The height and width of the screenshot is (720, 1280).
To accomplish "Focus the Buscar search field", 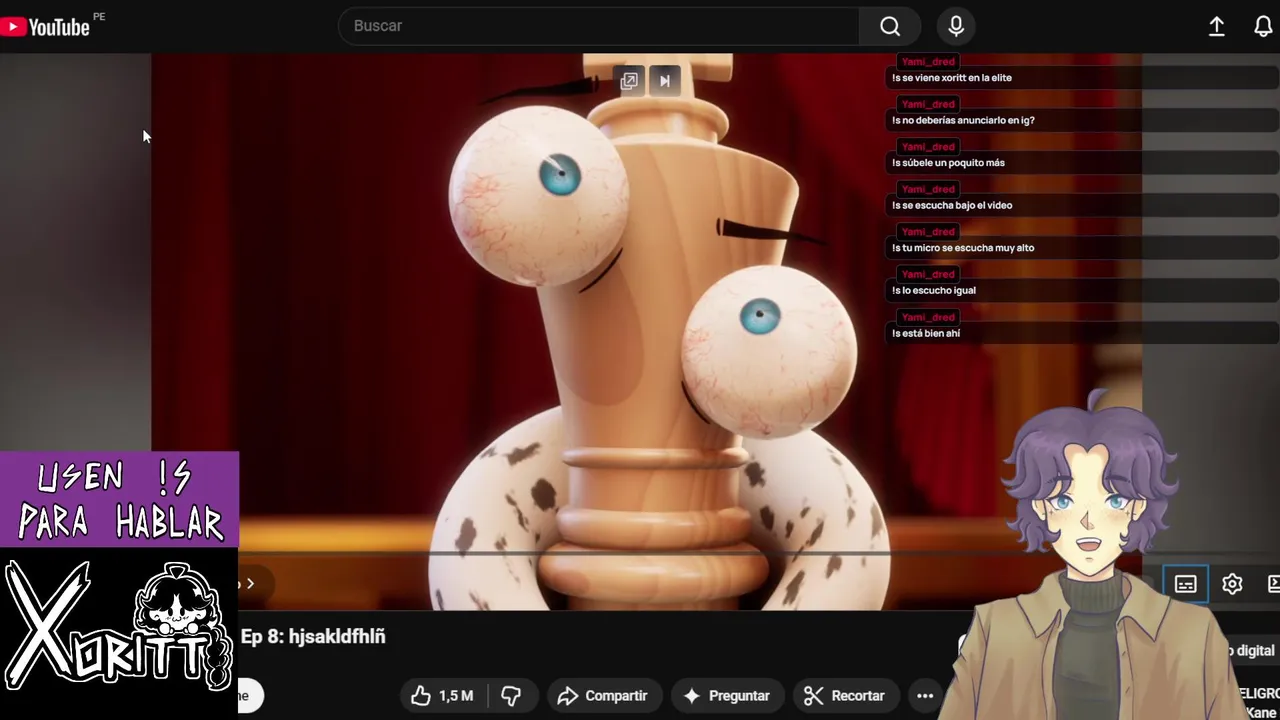I will [598, 26].
